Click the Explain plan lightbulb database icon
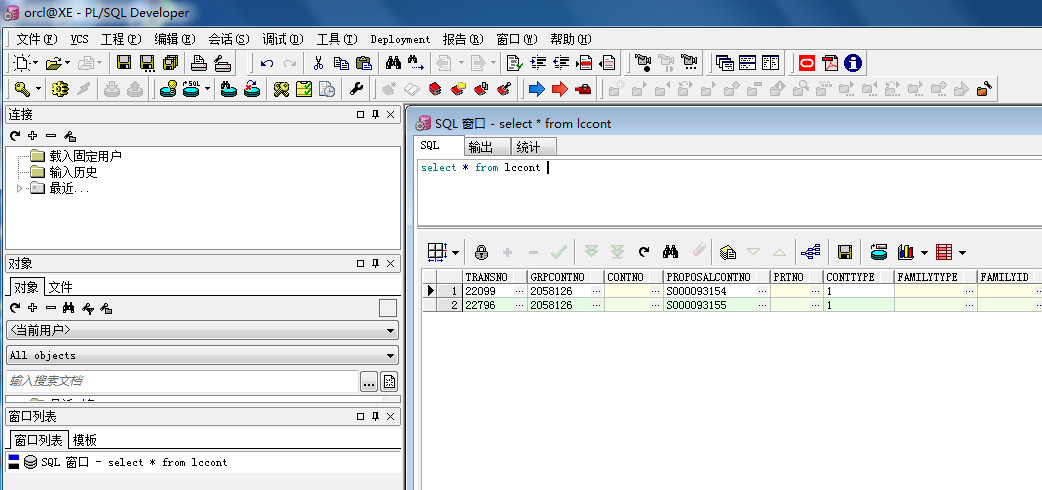The width and height of the screenshot is (1042, 490). [x=169, y=88]
